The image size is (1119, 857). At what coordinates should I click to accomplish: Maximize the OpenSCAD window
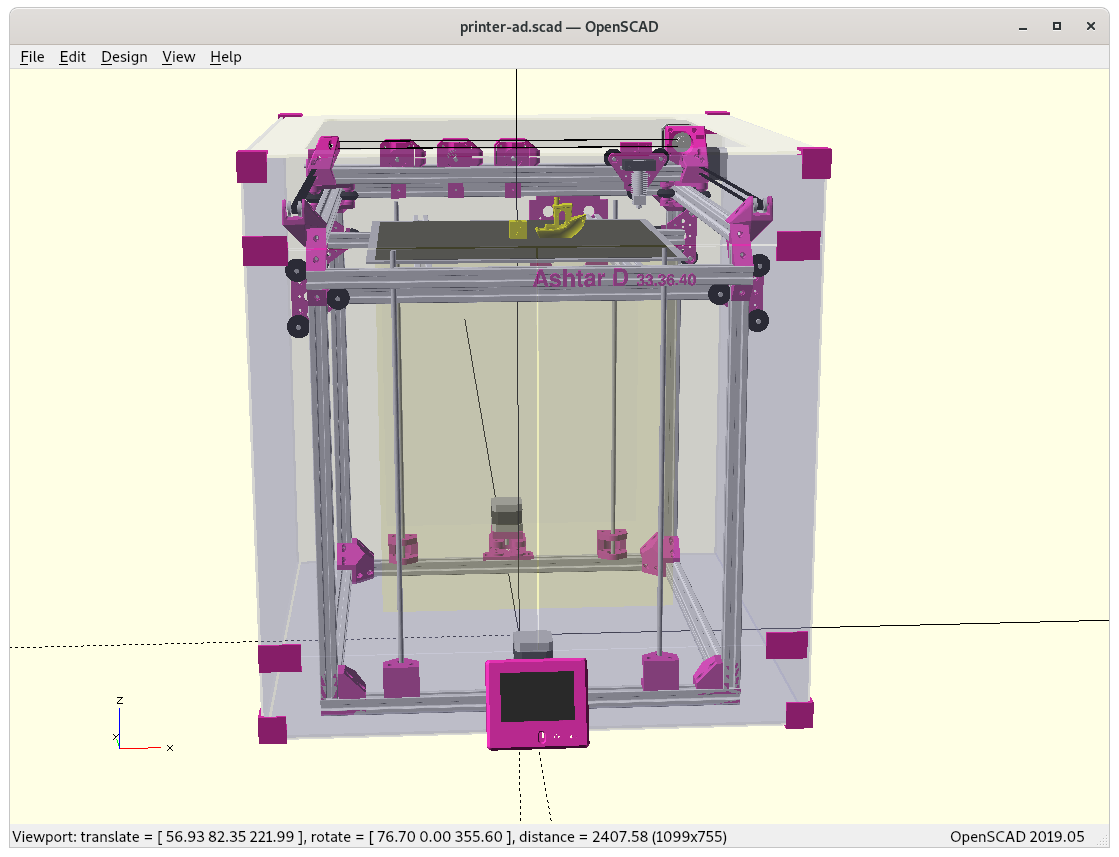pyautogui.click(x=1057, y=27)
